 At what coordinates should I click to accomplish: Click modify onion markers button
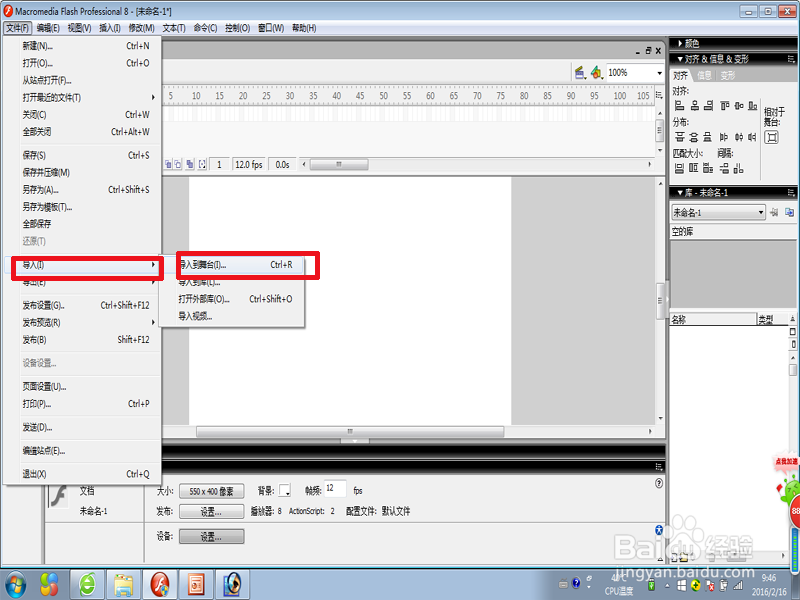point(202,164)
